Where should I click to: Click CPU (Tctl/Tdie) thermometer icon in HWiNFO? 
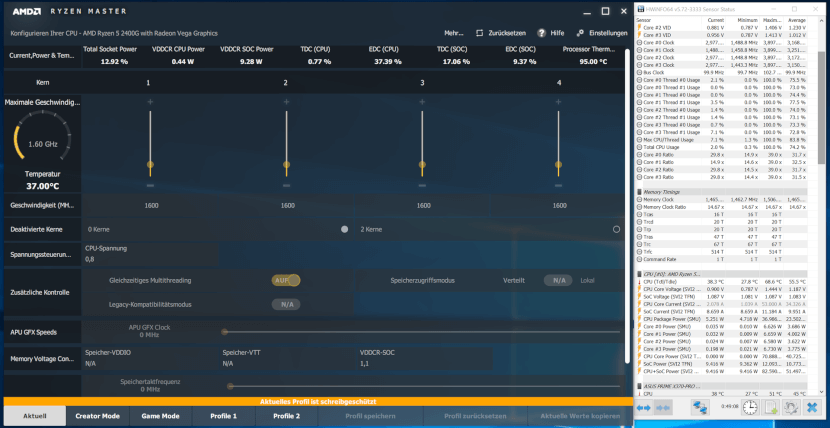(640, 282)
